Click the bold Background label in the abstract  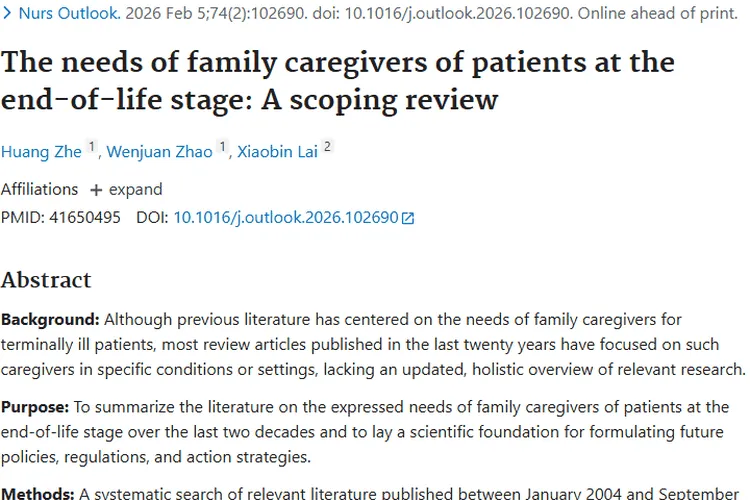pyautogui.click(x=50, y=320)
